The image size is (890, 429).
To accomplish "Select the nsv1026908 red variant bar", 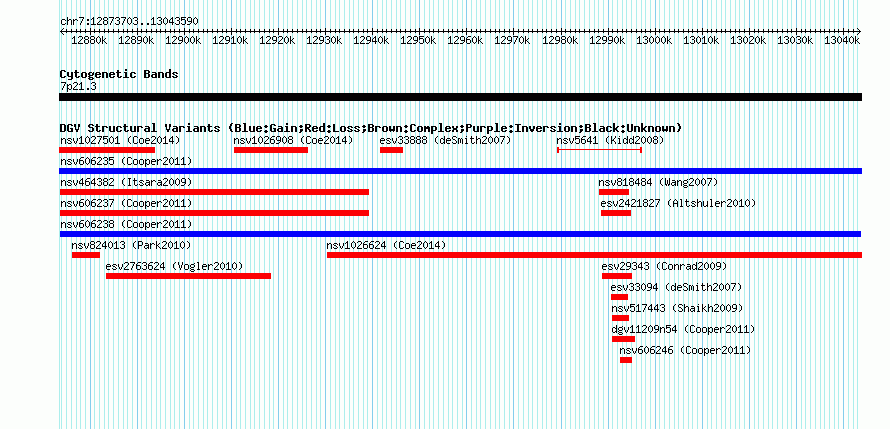I will pyautogui.click(x=271, y=150).
